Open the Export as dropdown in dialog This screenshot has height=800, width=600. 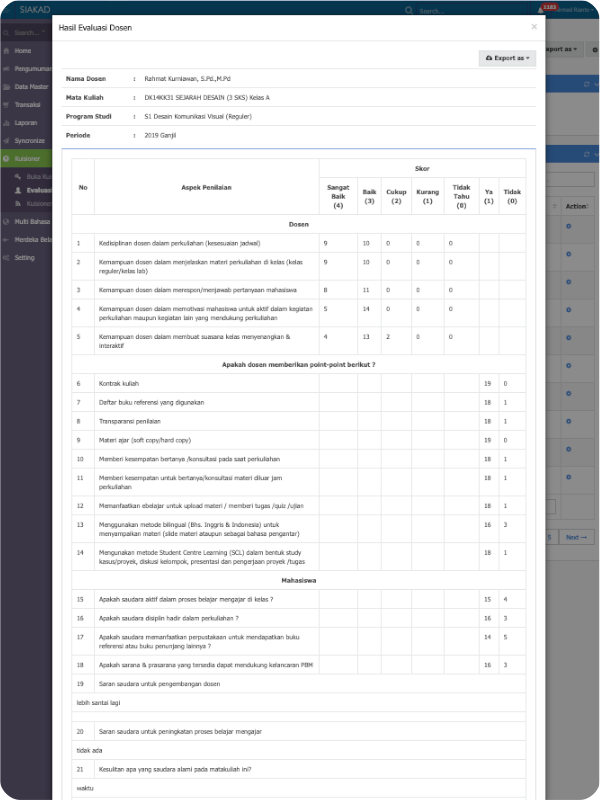point(507,58)
